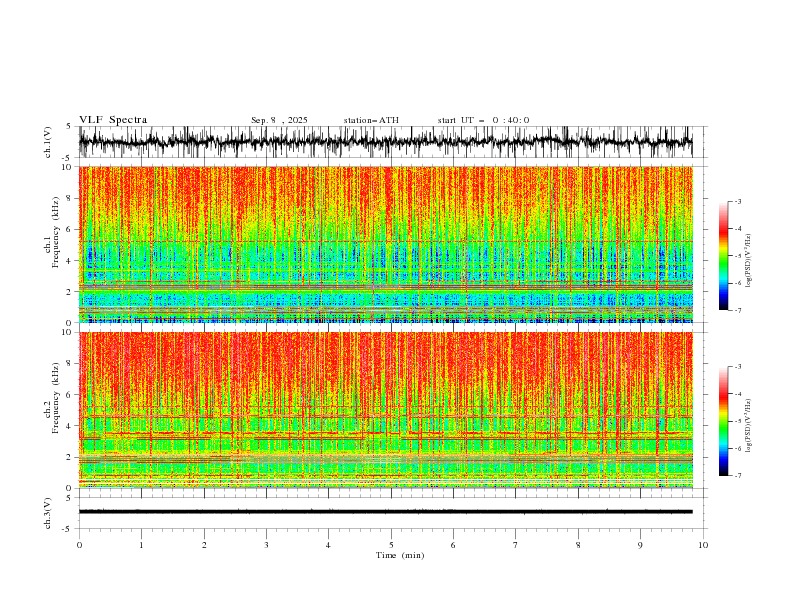The width and height of the screenshot is (792, 612).
Task: Click the ch.1 PSD color scale bar
Action: pos(723,256)
